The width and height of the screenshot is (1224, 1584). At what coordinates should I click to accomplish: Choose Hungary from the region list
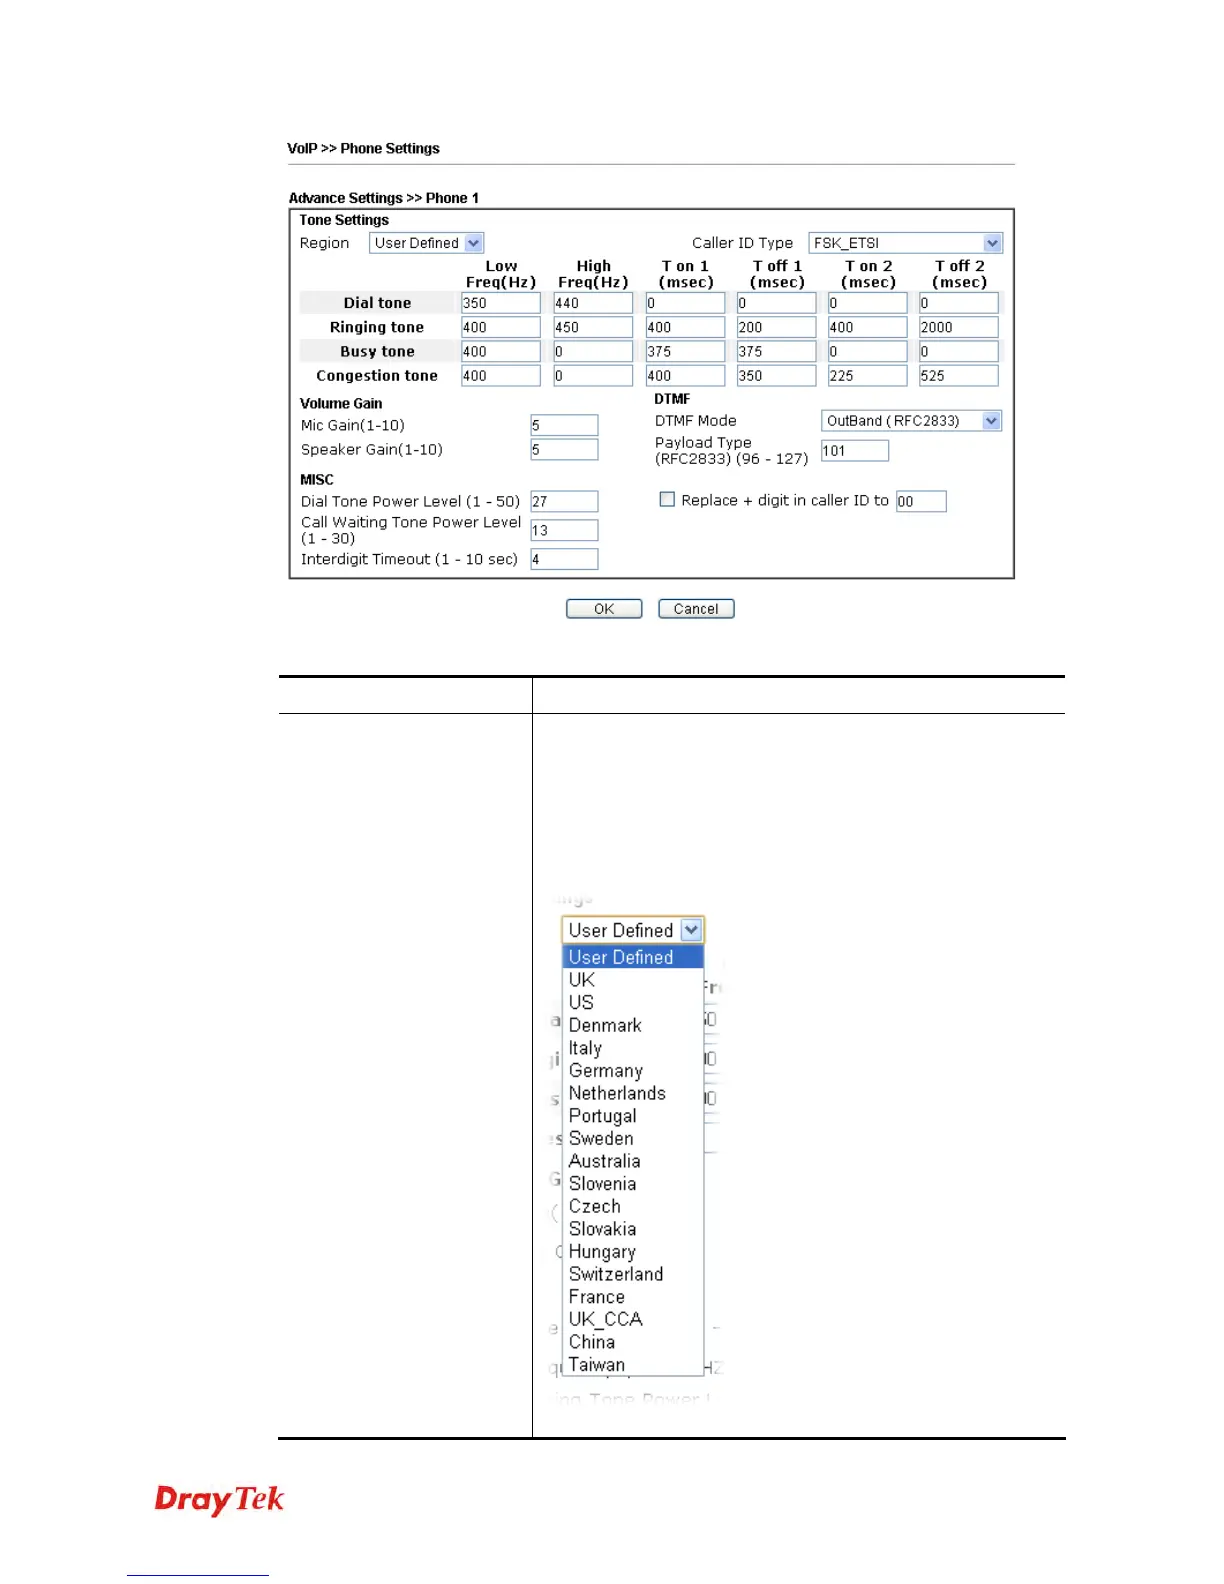[633, 1252]
